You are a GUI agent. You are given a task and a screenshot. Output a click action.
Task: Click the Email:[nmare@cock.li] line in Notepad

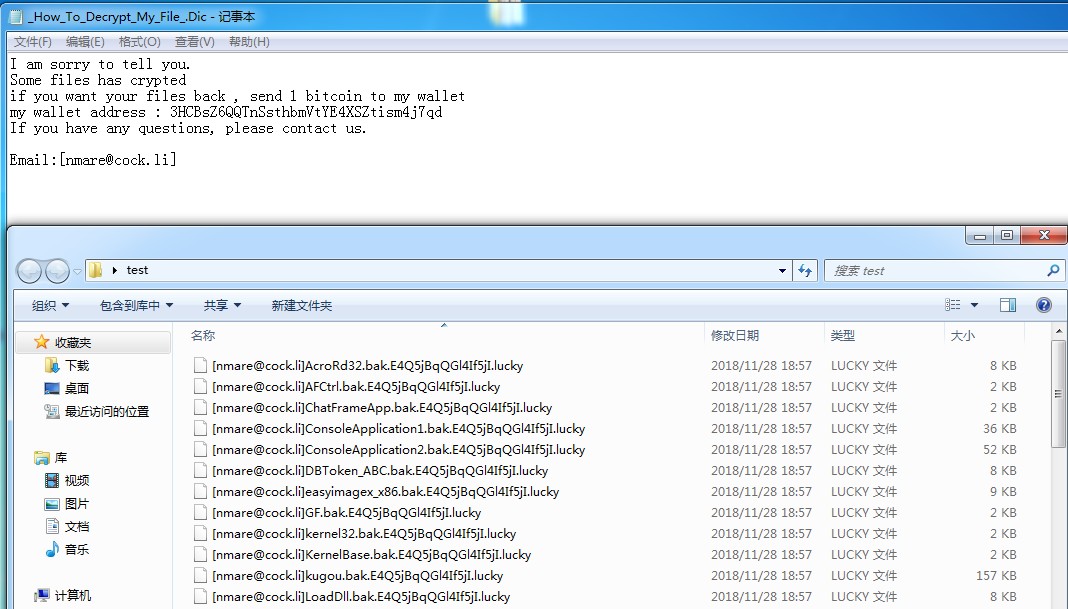[93, 159]
